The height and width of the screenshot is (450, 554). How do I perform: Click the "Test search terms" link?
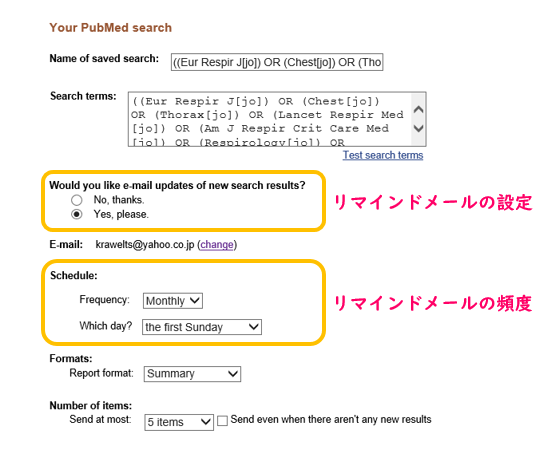pos(383,155)
